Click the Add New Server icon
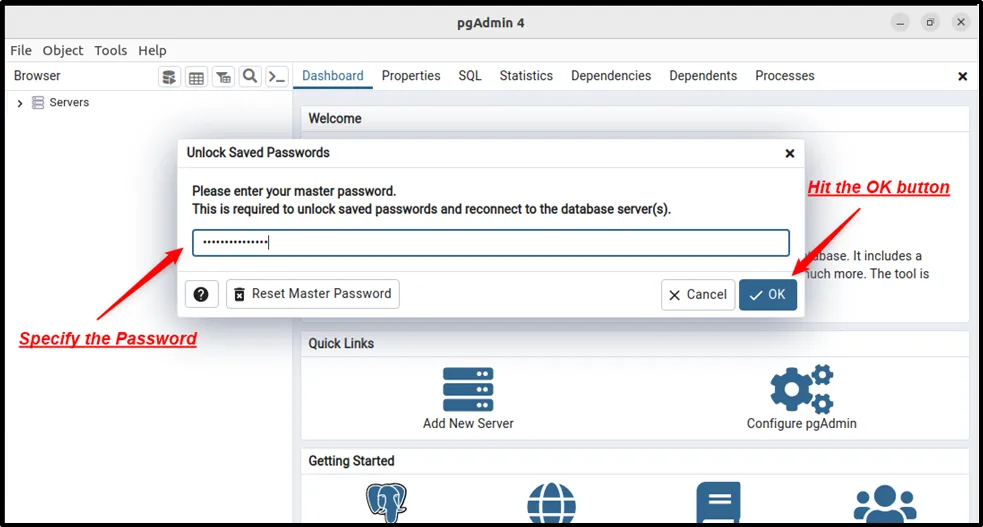Screen dimensions: 983x527 [x=468, y=389]
